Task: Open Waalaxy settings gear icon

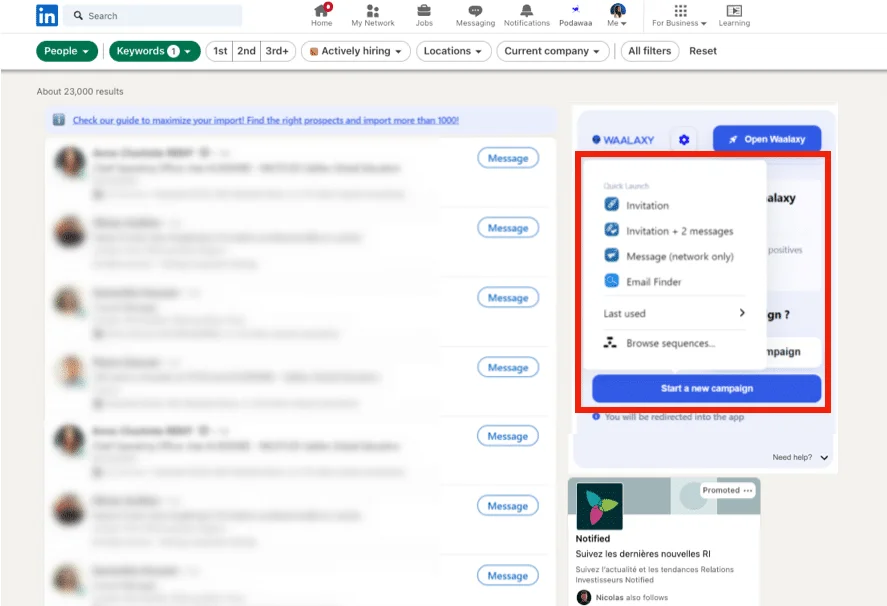Action: click(684, 139)
